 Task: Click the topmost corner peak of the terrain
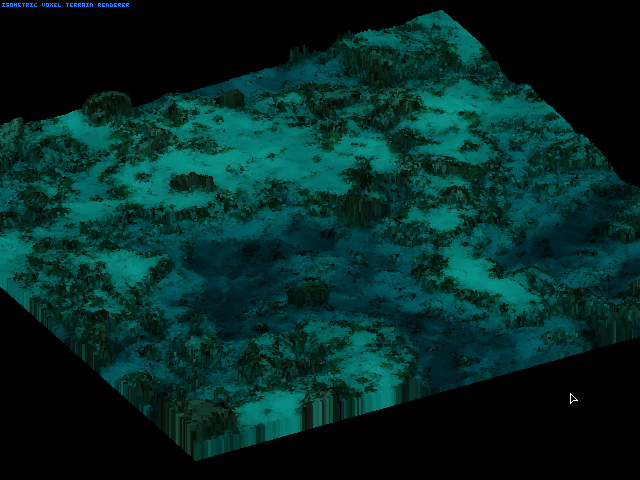coord(441,14)
